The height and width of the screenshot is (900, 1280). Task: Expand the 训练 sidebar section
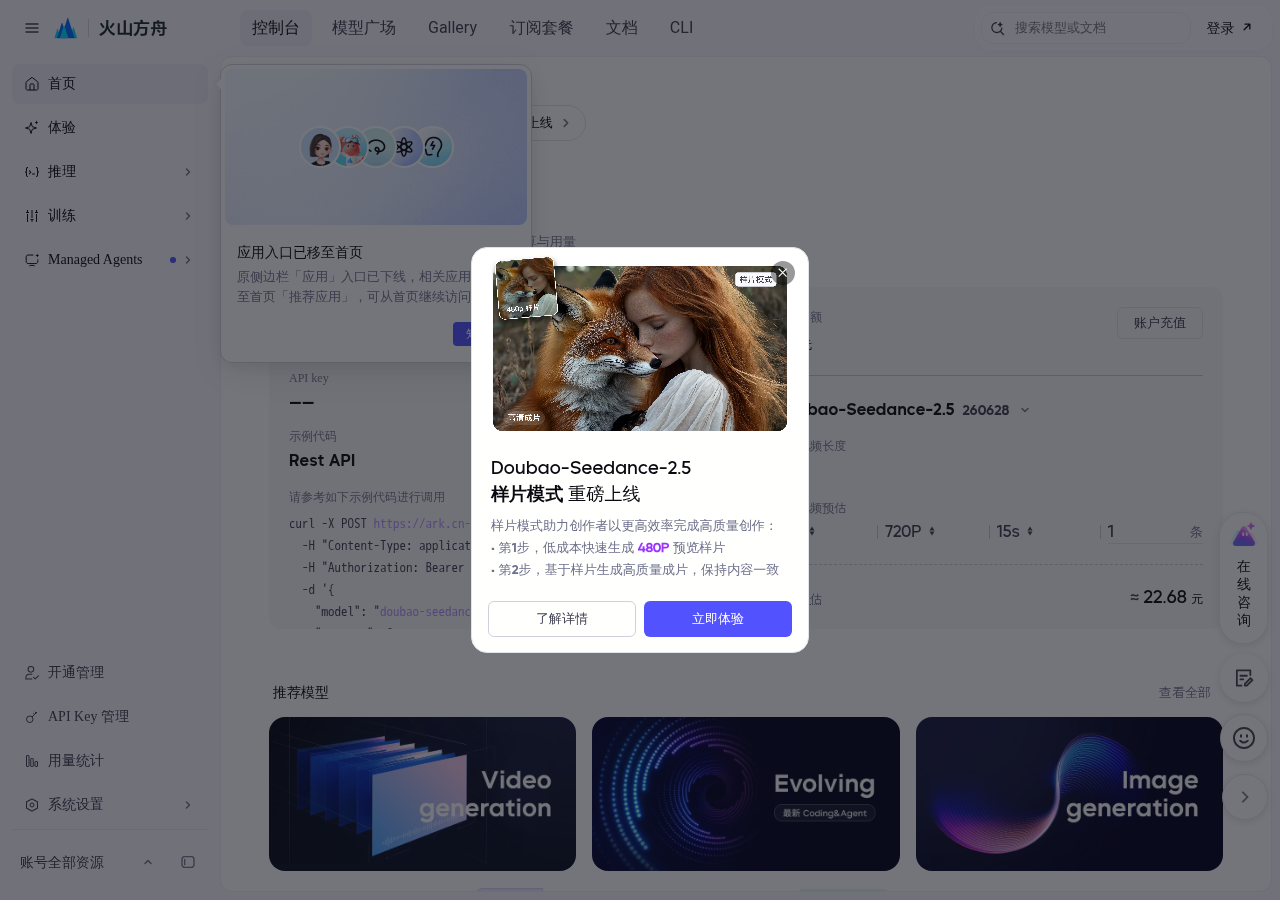coord(110,216)
